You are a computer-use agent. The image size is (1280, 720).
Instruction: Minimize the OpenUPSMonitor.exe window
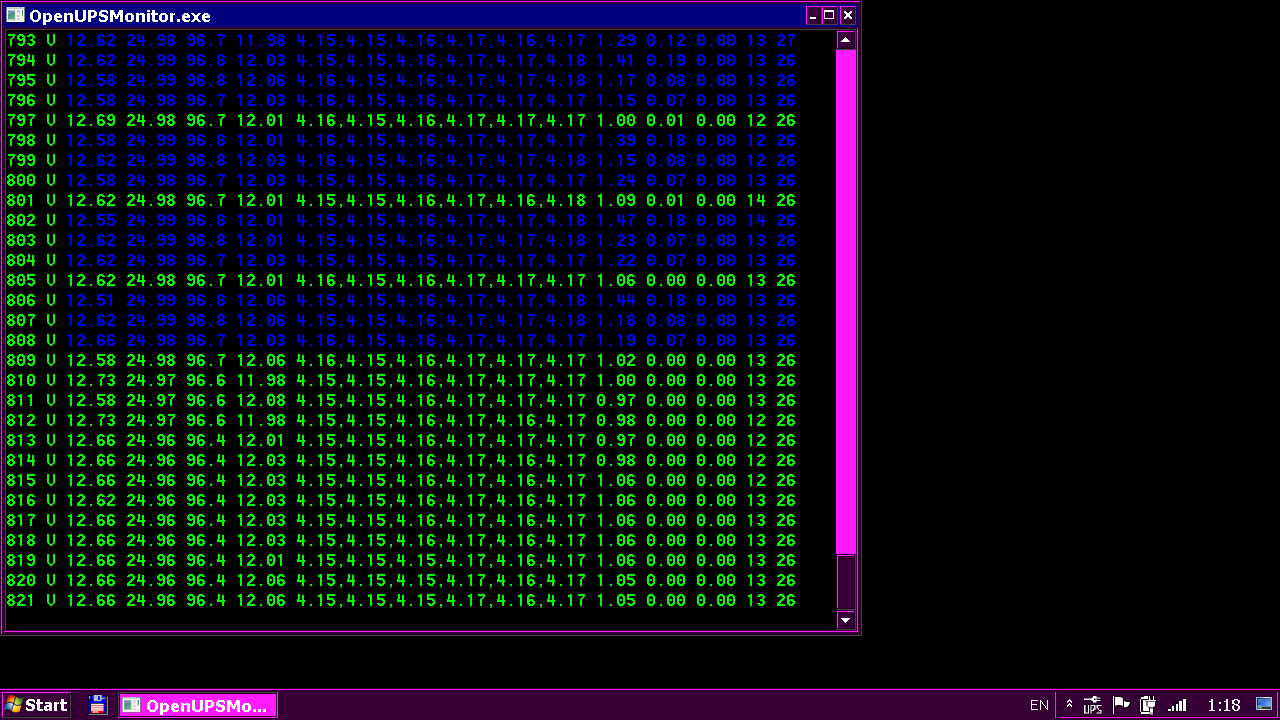tap(813, 15)
